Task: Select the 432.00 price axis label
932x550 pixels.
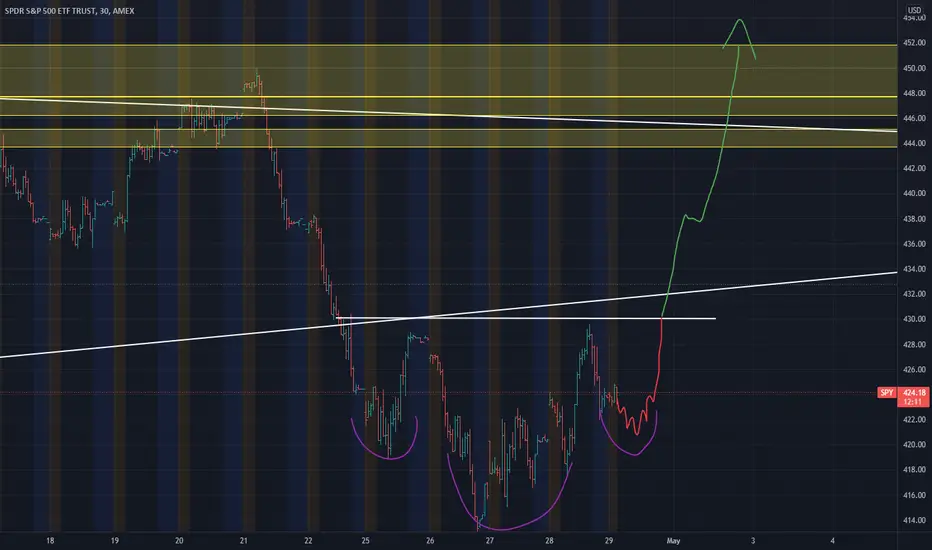Action: point(914,294)
